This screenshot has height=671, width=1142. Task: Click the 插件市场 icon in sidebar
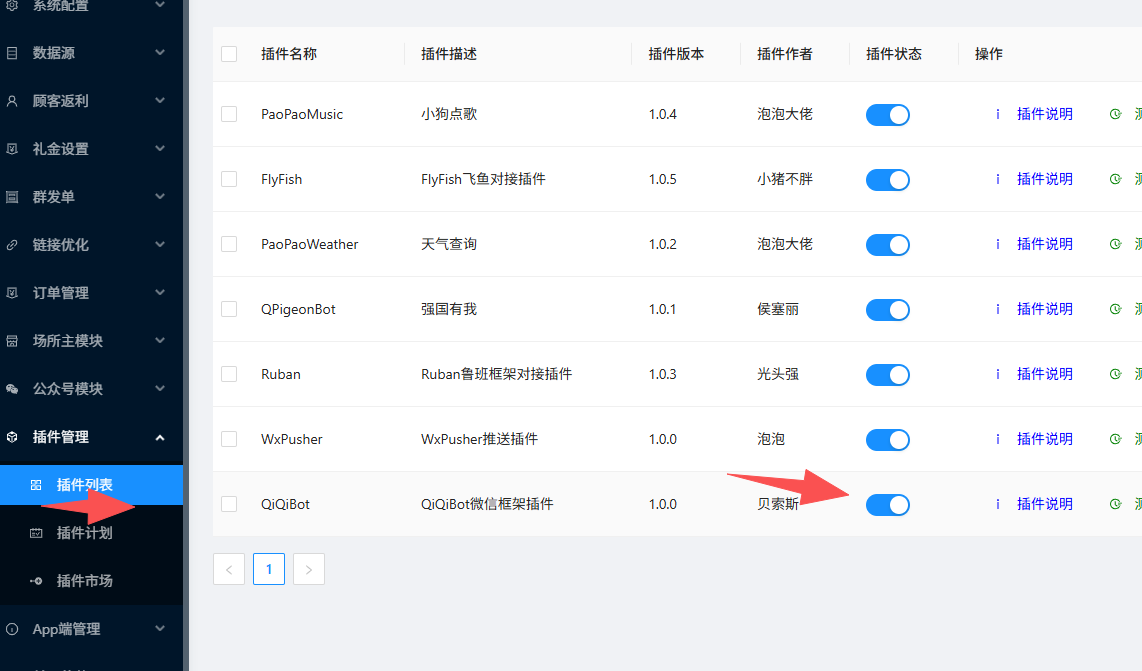click(x=36, y=581)
